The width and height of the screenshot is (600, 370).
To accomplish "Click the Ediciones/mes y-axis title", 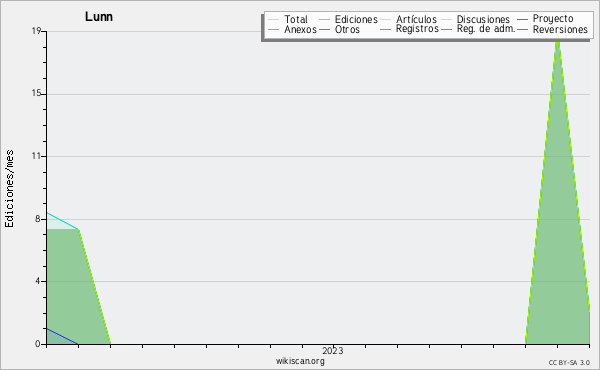I will pos(9,188).
